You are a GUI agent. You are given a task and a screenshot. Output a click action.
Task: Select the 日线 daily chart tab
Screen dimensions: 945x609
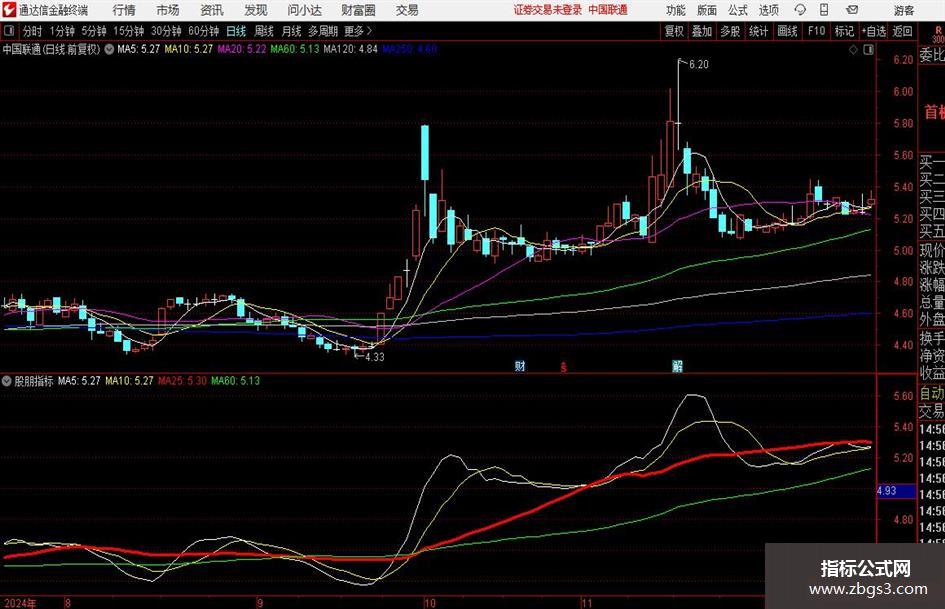click(236, 31)
